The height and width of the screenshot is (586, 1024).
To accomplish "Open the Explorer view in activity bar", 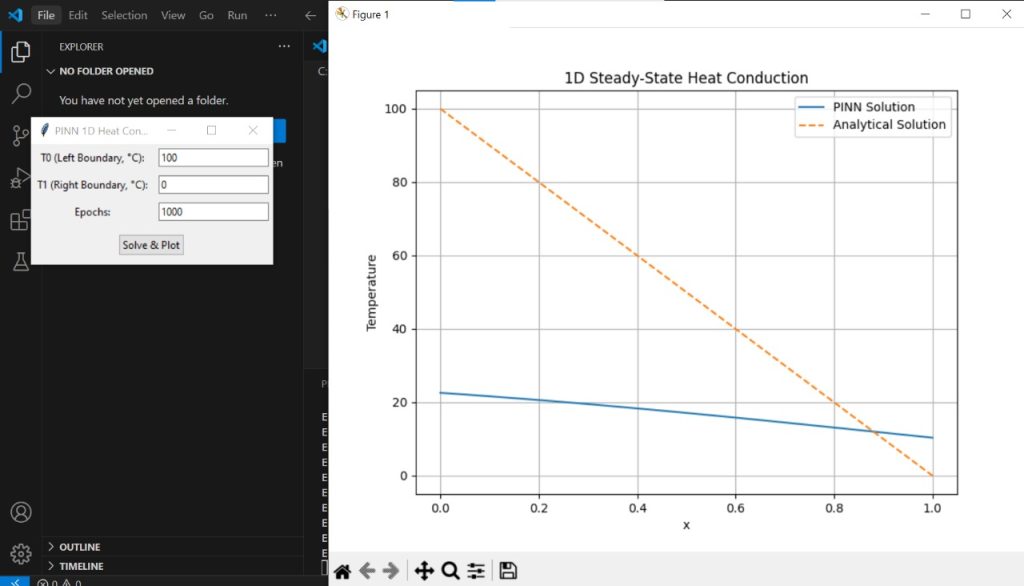I will tap(20, 53).
